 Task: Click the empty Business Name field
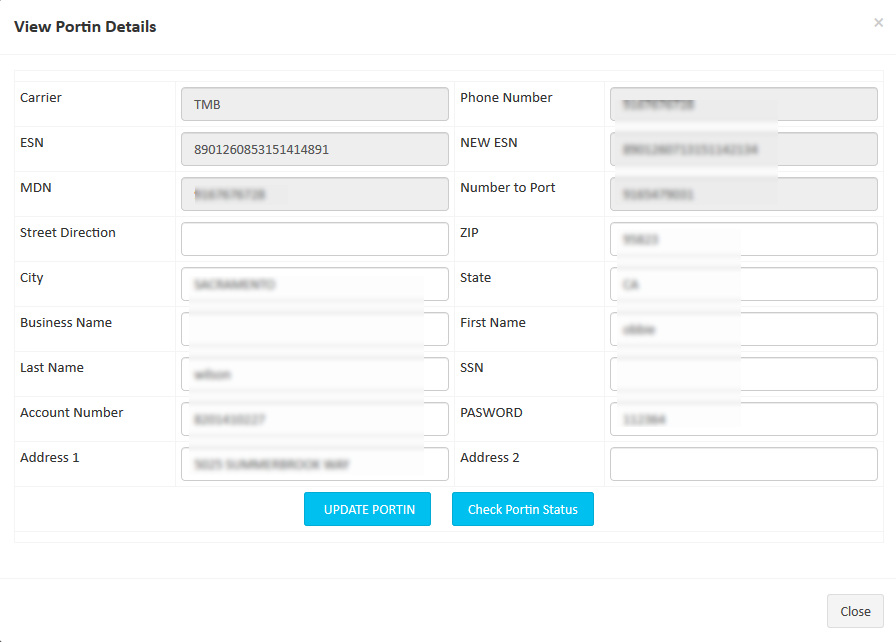click(315, 329)
